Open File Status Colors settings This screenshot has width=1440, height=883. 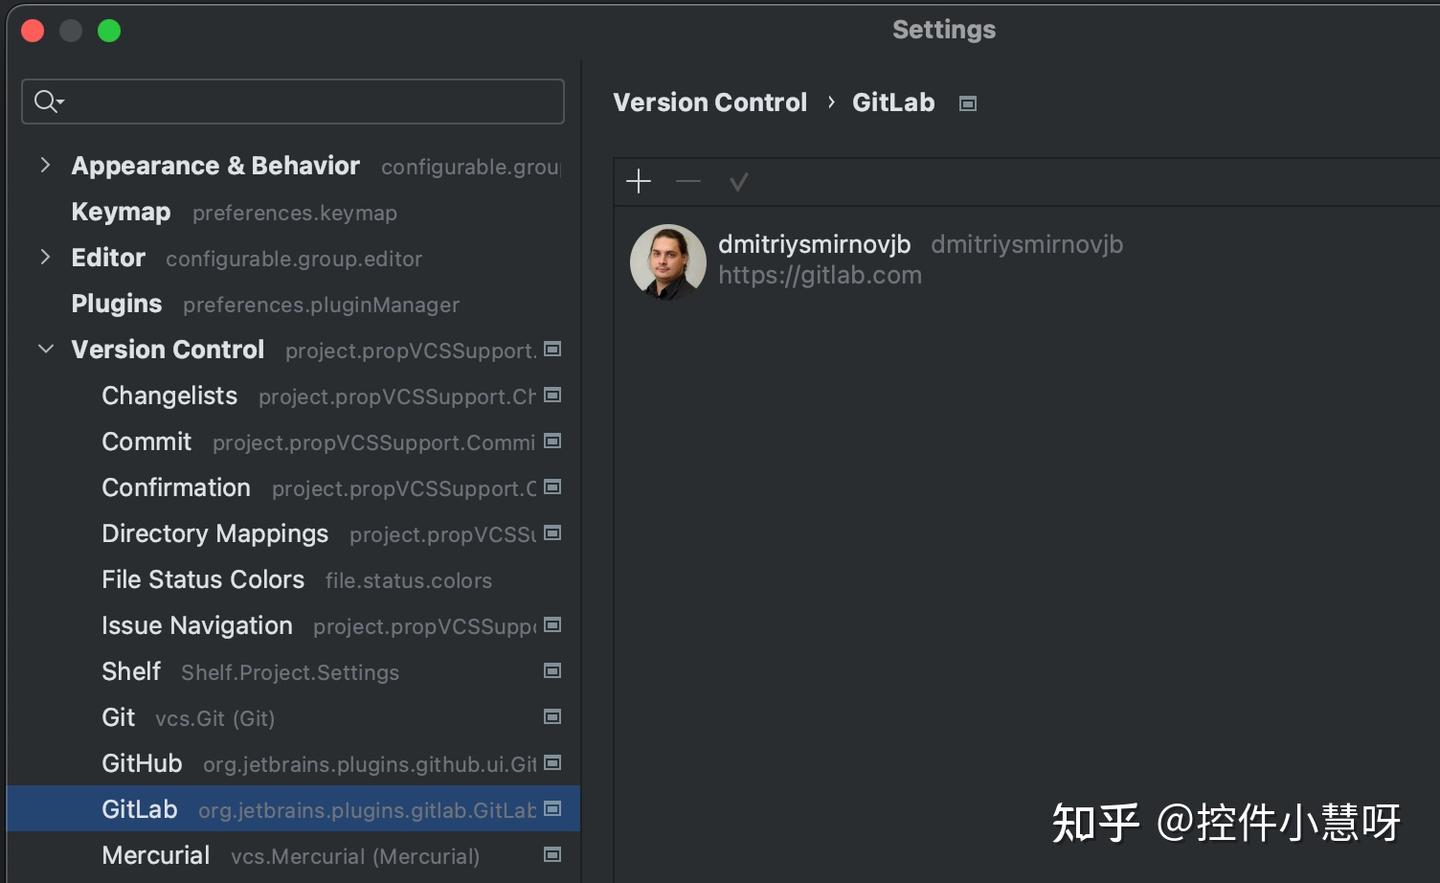pos(203,579)
